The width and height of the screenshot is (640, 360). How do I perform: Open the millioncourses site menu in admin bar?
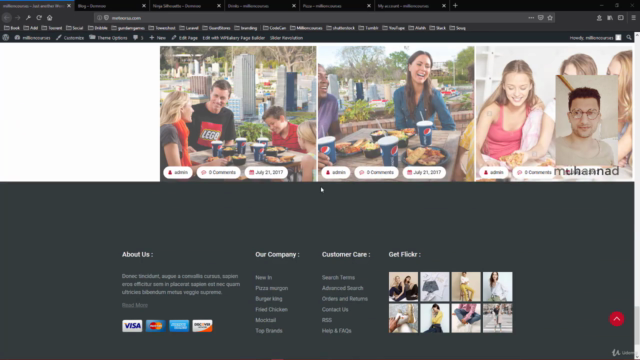(x=32, y=38)
